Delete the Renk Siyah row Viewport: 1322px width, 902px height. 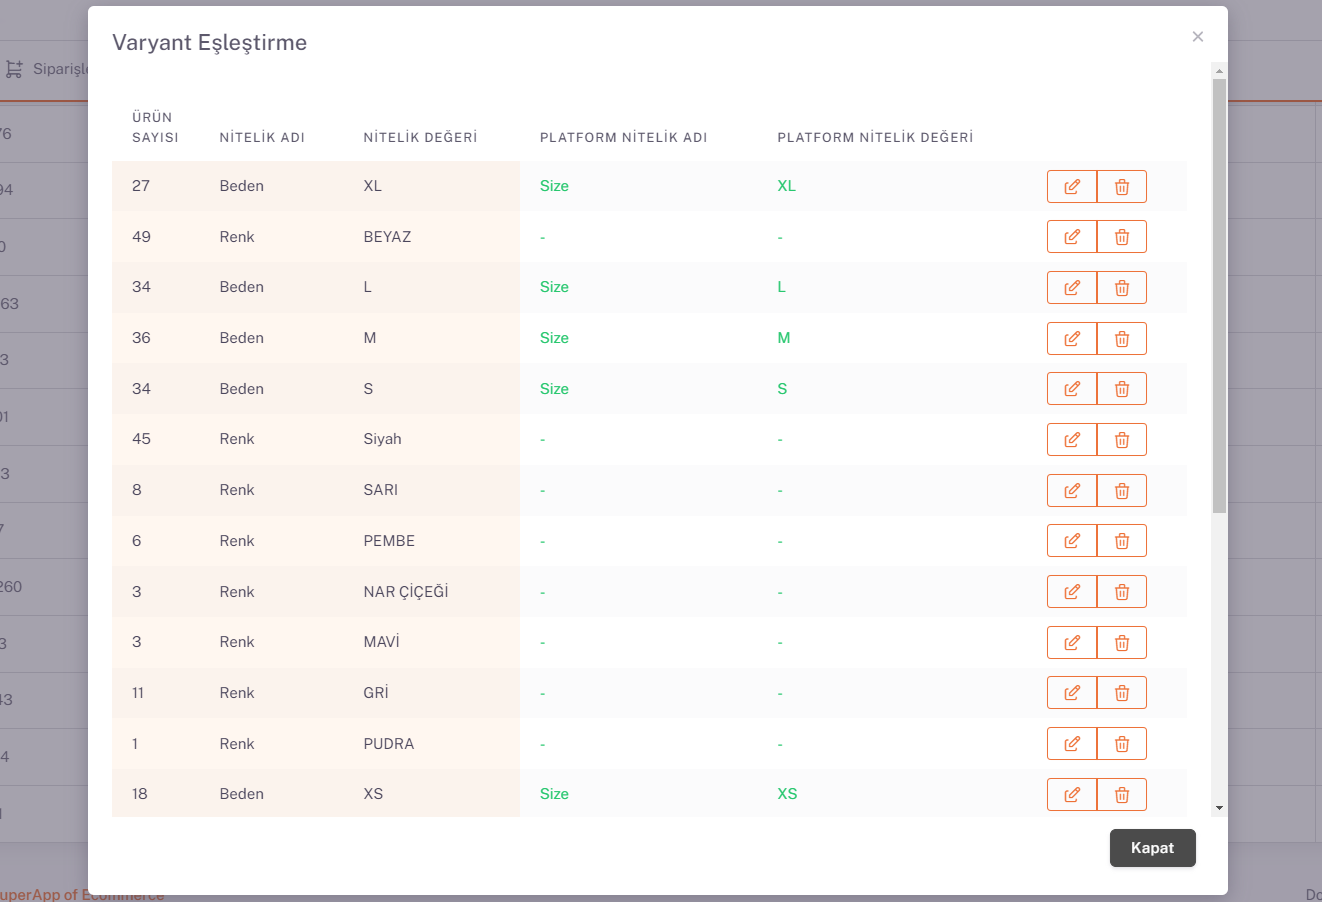[x=1122, y=439]
